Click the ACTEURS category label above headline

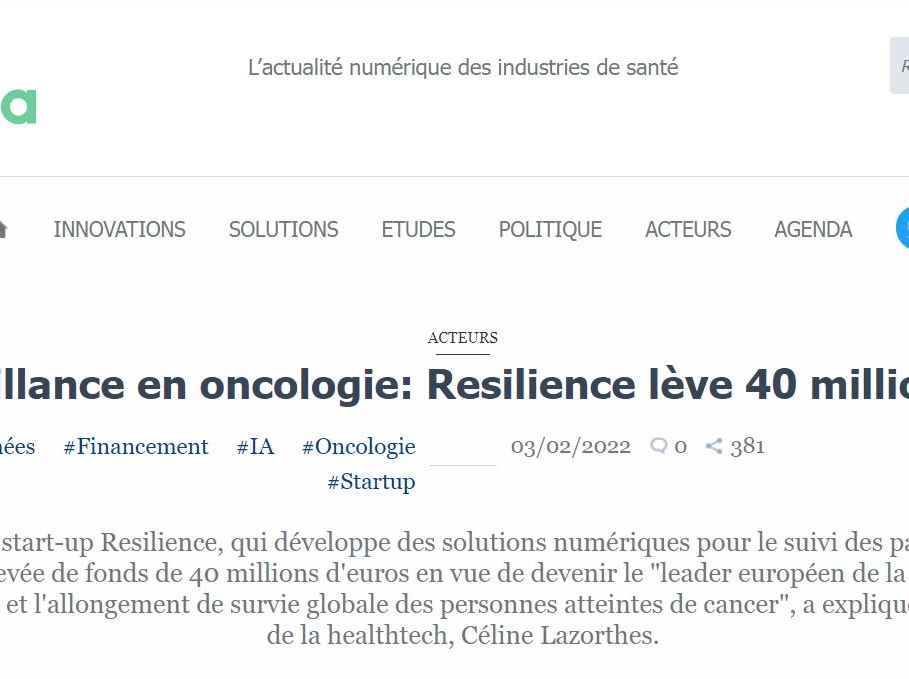[x=463, y=338]
